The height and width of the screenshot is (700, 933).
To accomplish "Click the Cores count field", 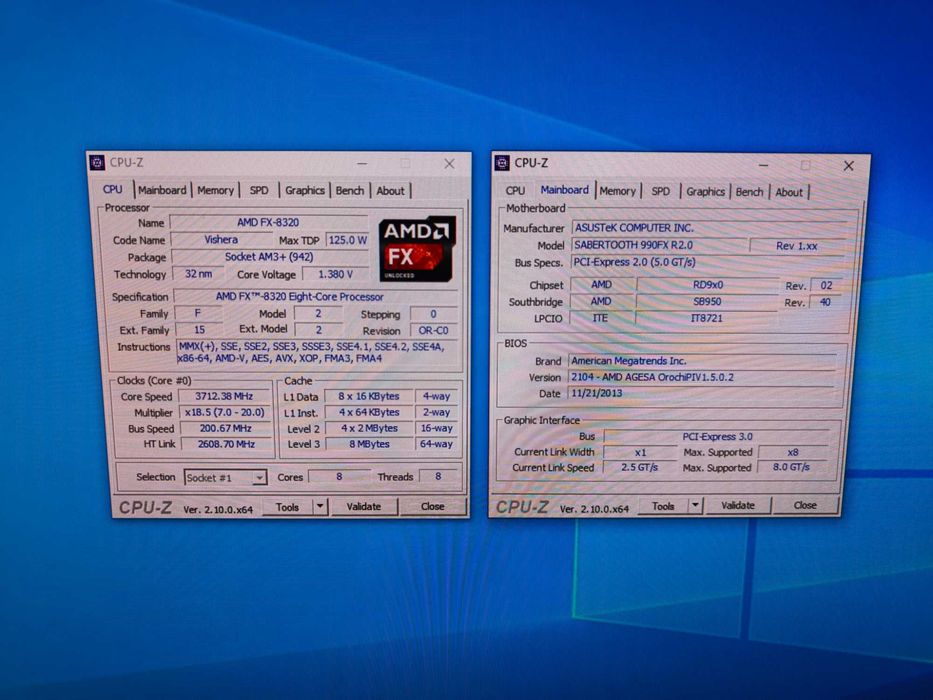I will [x=339, y=477].
